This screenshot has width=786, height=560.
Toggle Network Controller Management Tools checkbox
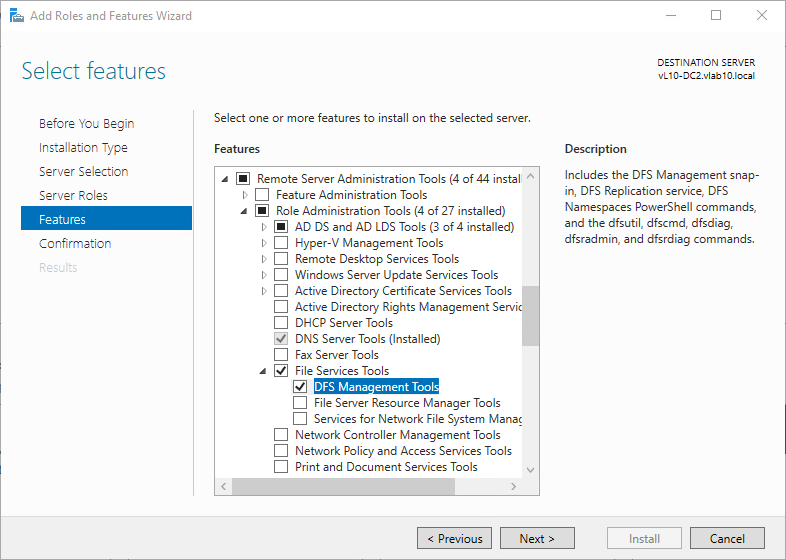pyautogui.click(x=281, y=435)
